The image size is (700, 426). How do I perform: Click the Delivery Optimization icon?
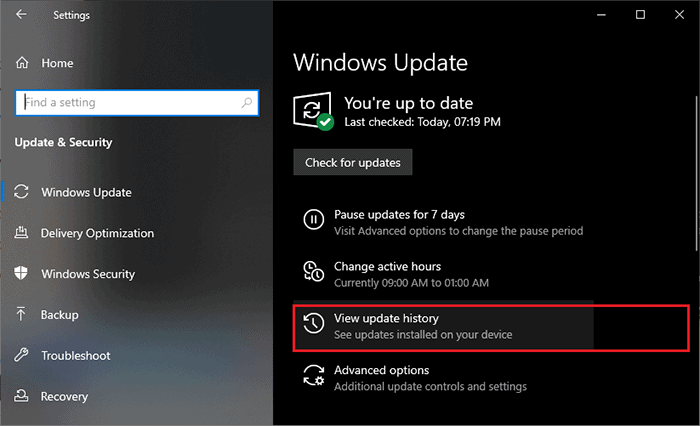pos(21,233)
